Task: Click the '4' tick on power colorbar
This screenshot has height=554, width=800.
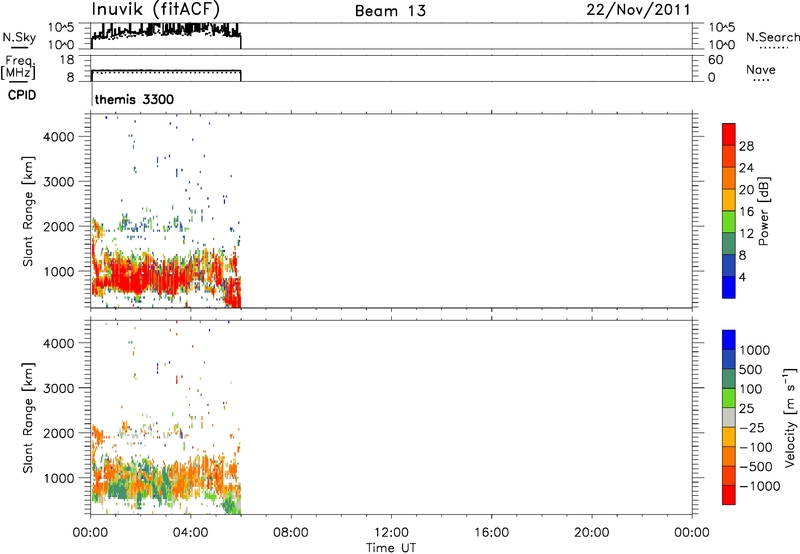Action: [743, 277]
